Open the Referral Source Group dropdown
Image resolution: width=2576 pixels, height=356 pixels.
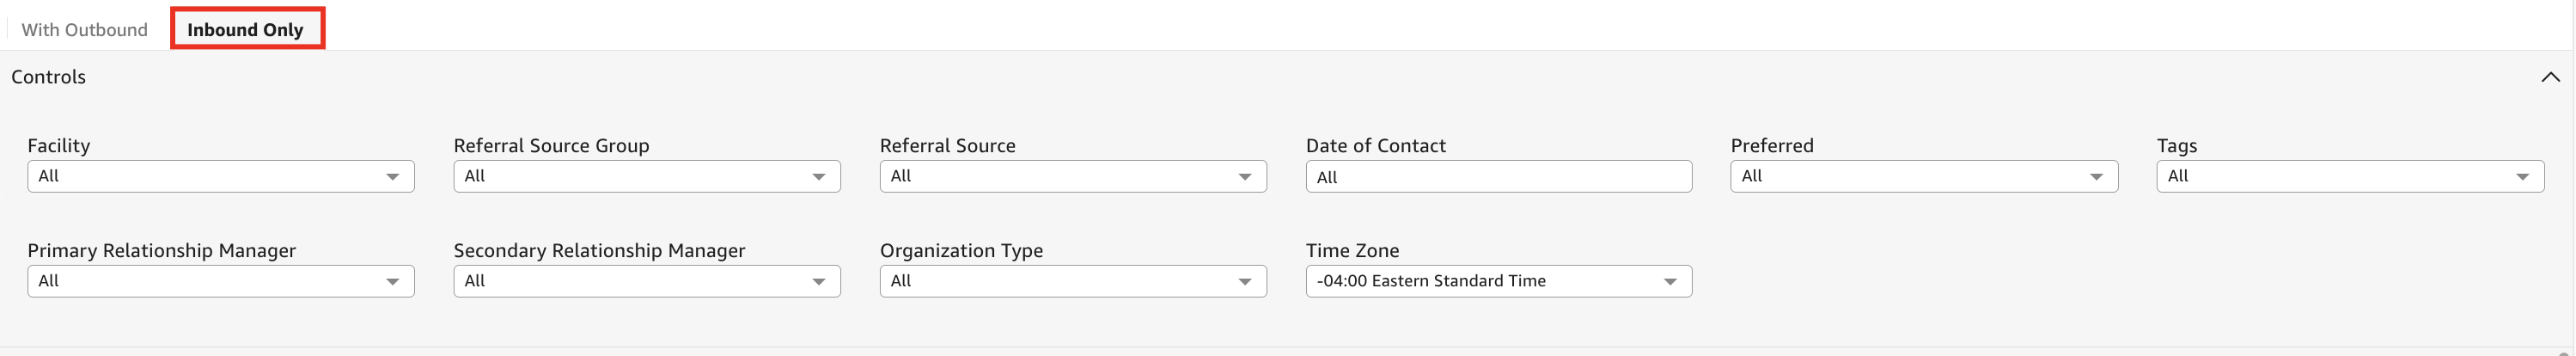coord(646,176)
